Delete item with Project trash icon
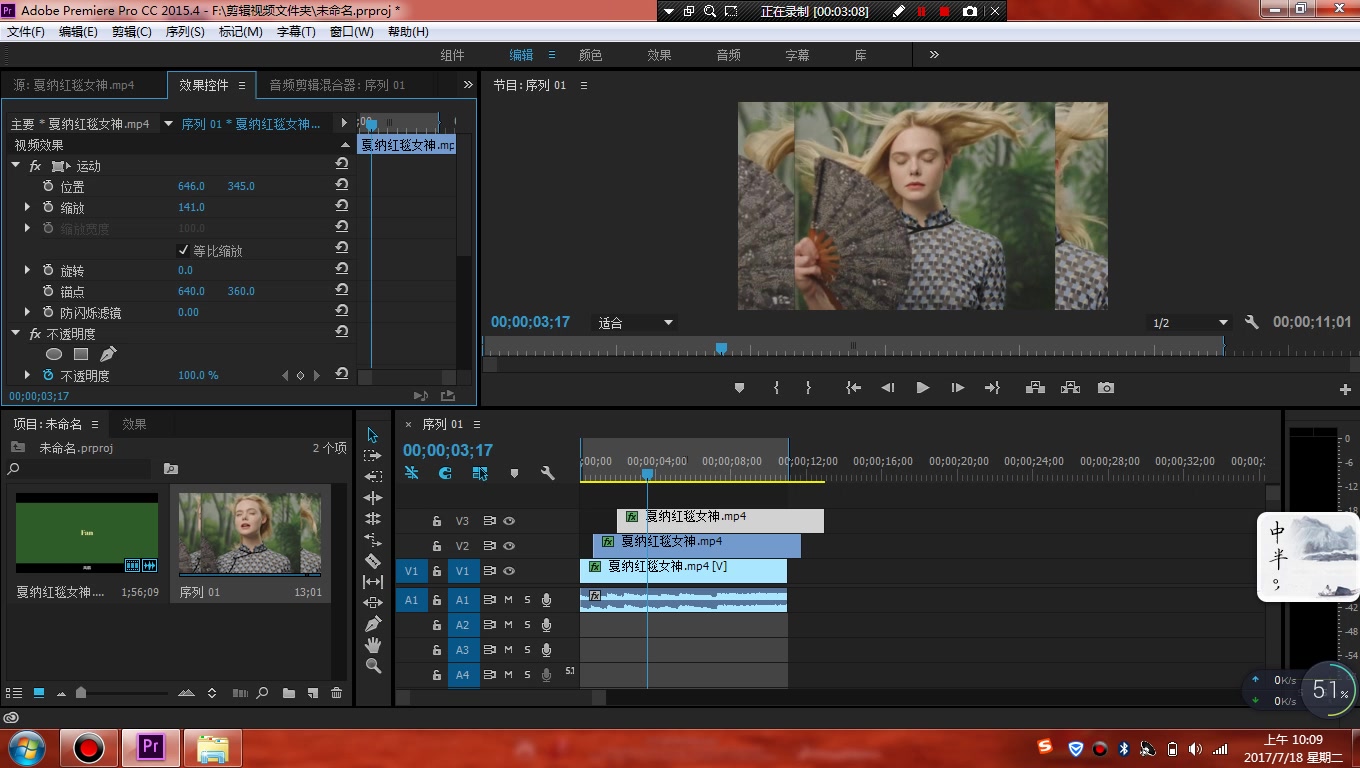1360x768 pixels. [x=336, y=693]
